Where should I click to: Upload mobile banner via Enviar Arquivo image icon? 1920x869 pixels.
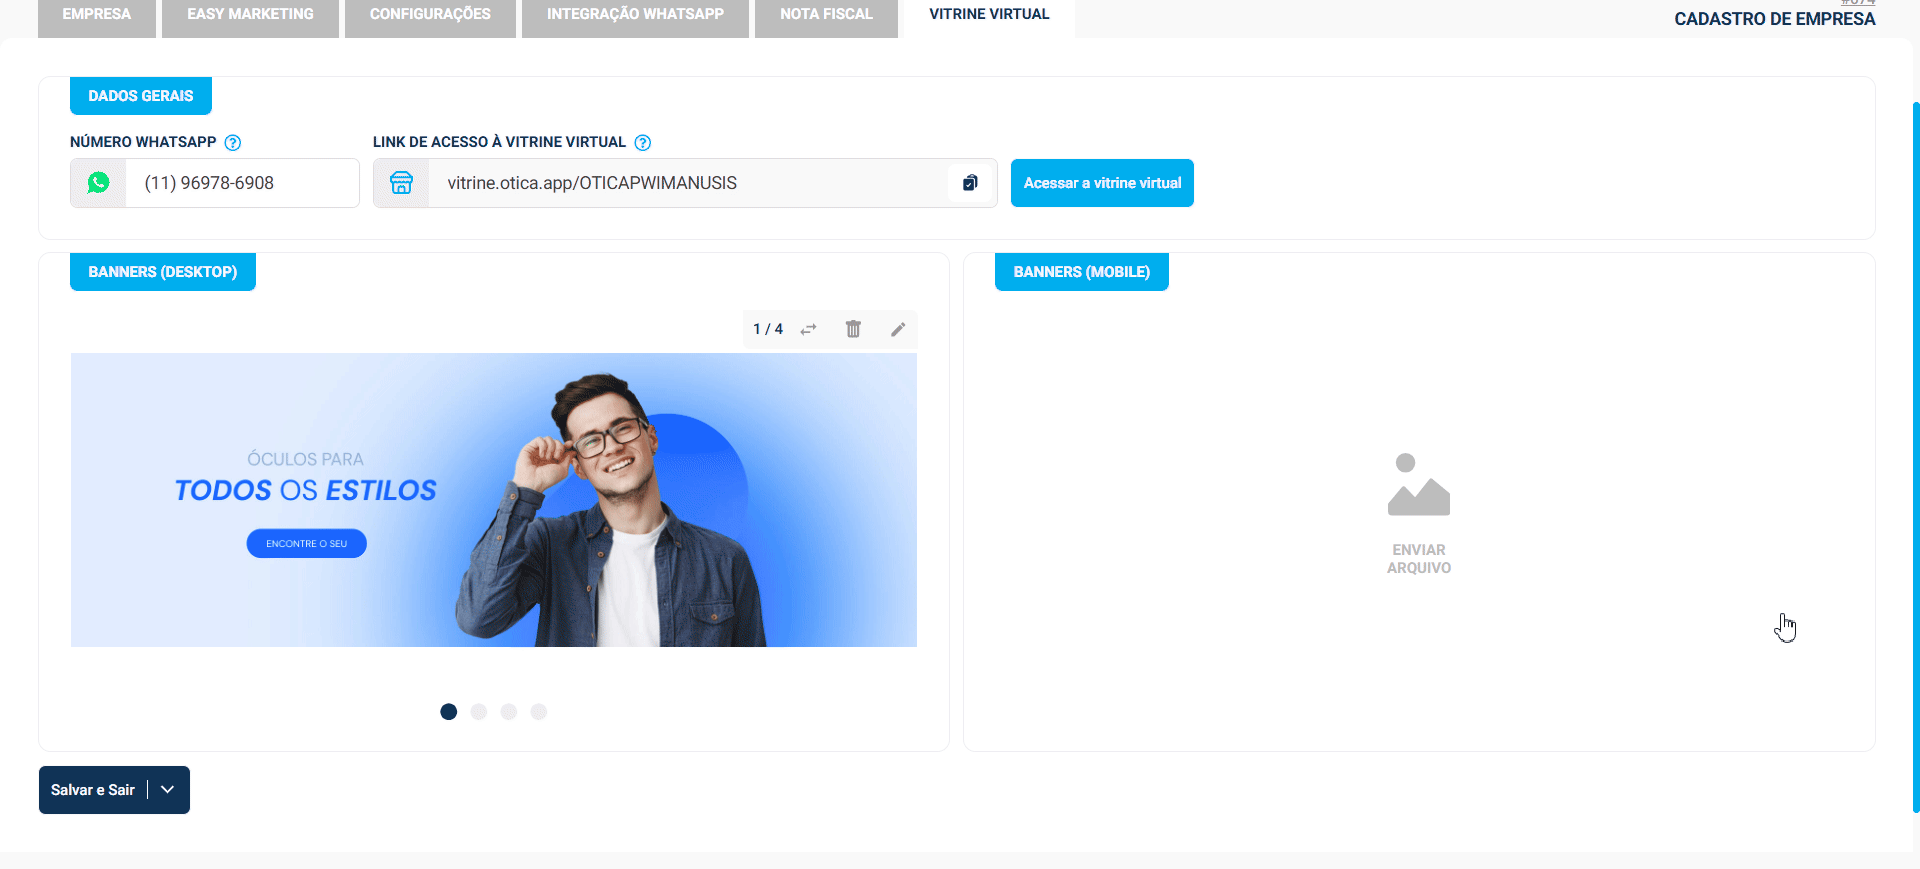coord(1418,486)
